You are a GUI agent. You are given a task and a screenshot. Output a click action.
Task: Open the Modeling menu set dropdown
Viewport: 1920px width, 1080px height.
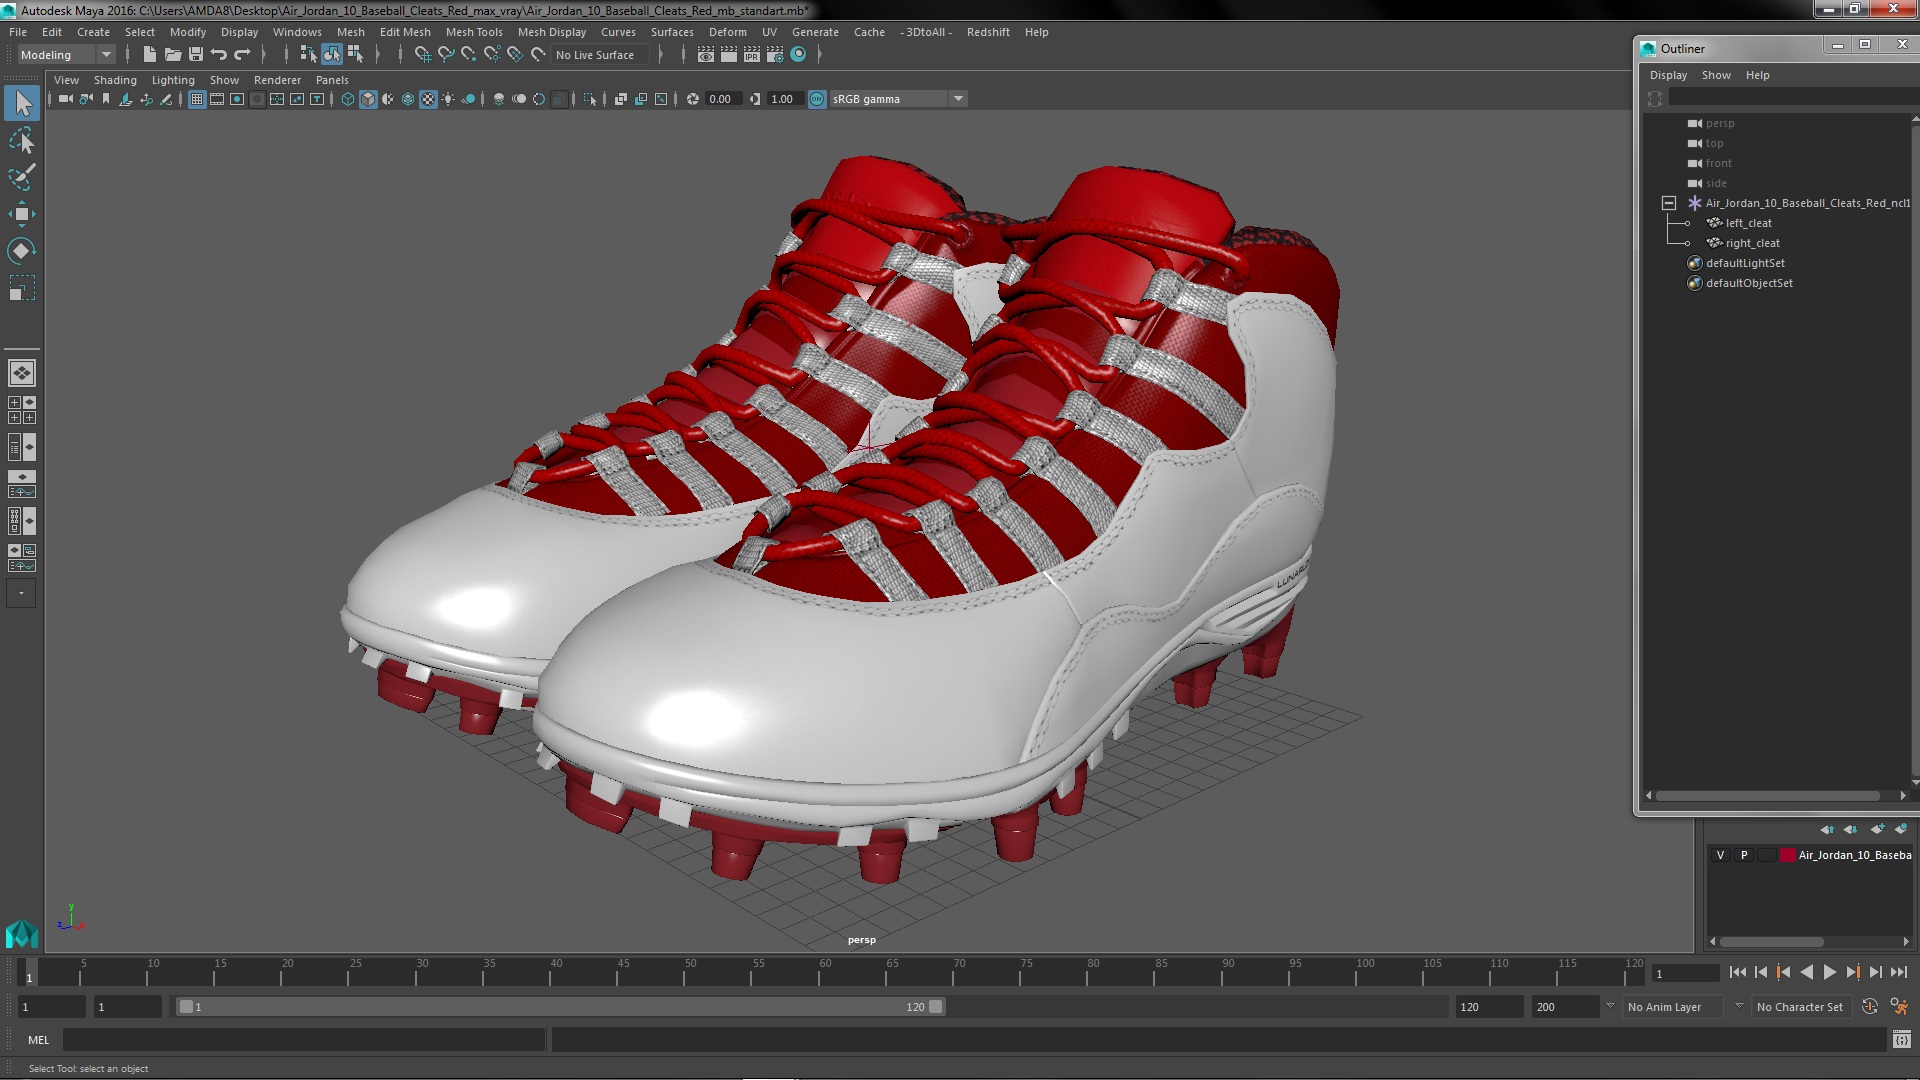[x=66, y=55]
